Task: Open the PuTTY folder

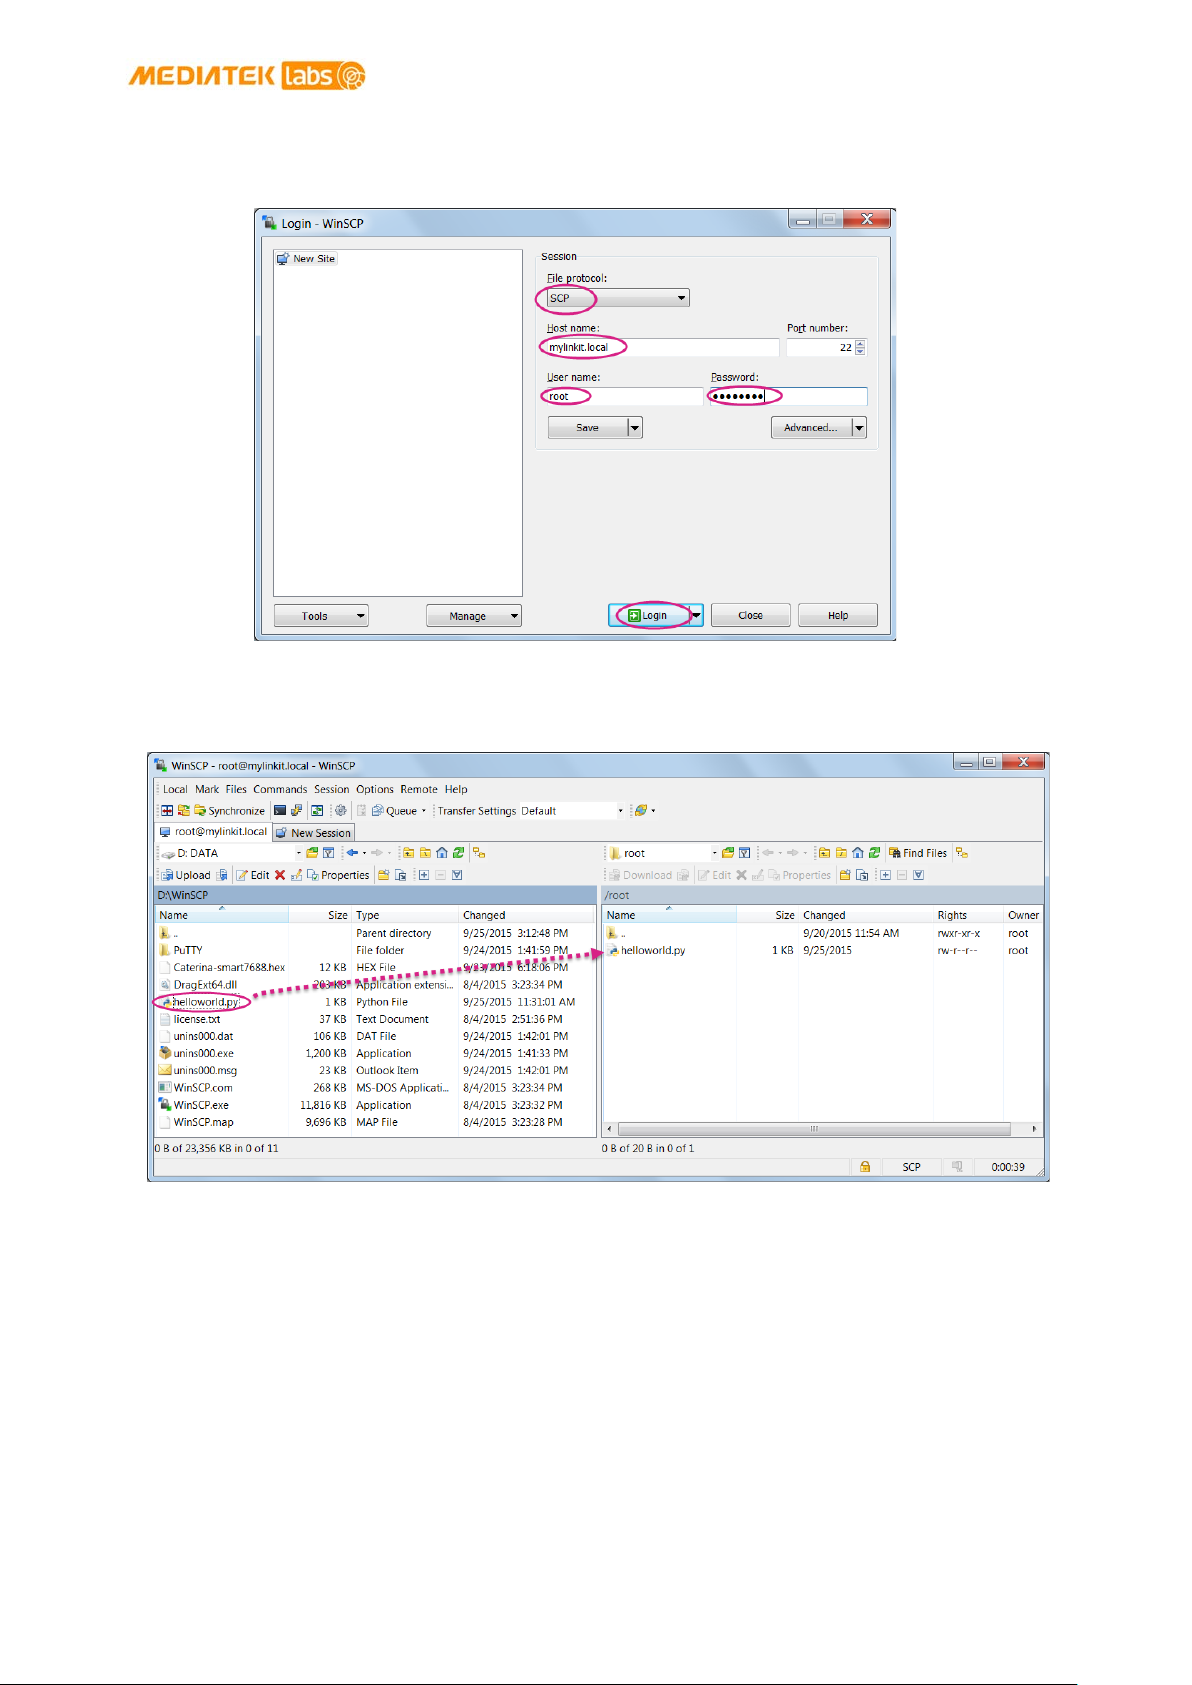Action: click(x=187, y=950)
